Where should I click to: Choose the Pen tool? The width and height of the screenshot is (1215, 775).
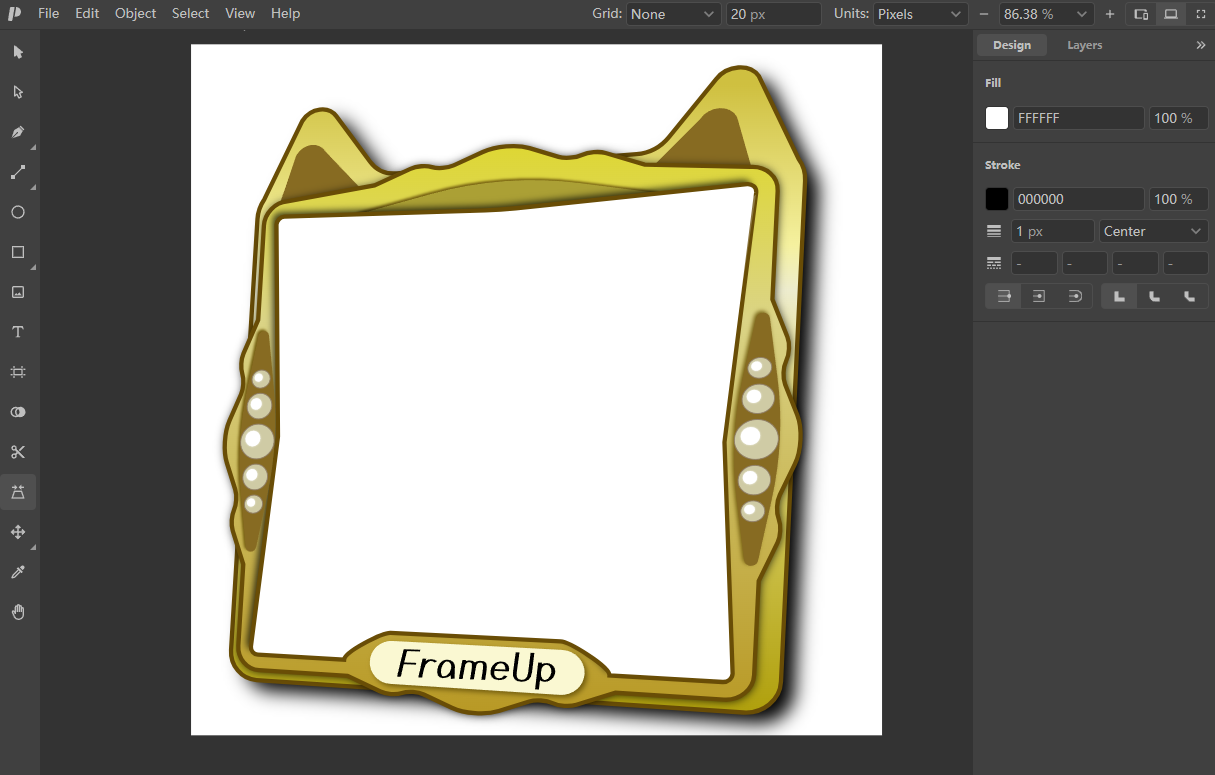pyautogui.click(x=18, y=132)
